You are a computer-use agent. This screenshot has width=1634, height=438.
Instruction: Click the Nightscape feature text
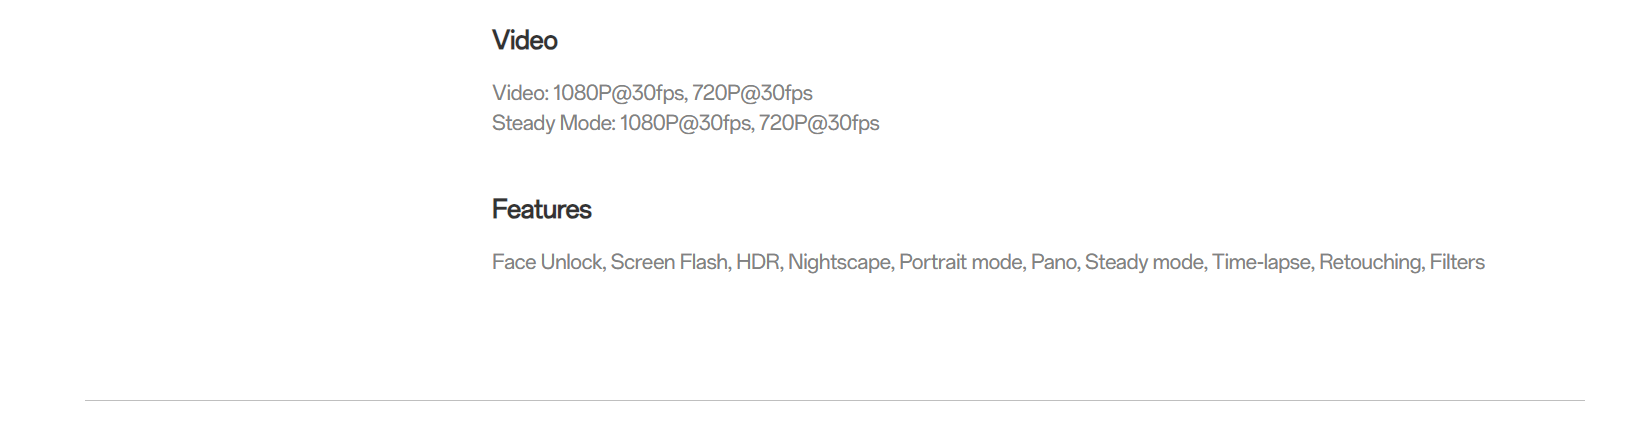point(840,262)
